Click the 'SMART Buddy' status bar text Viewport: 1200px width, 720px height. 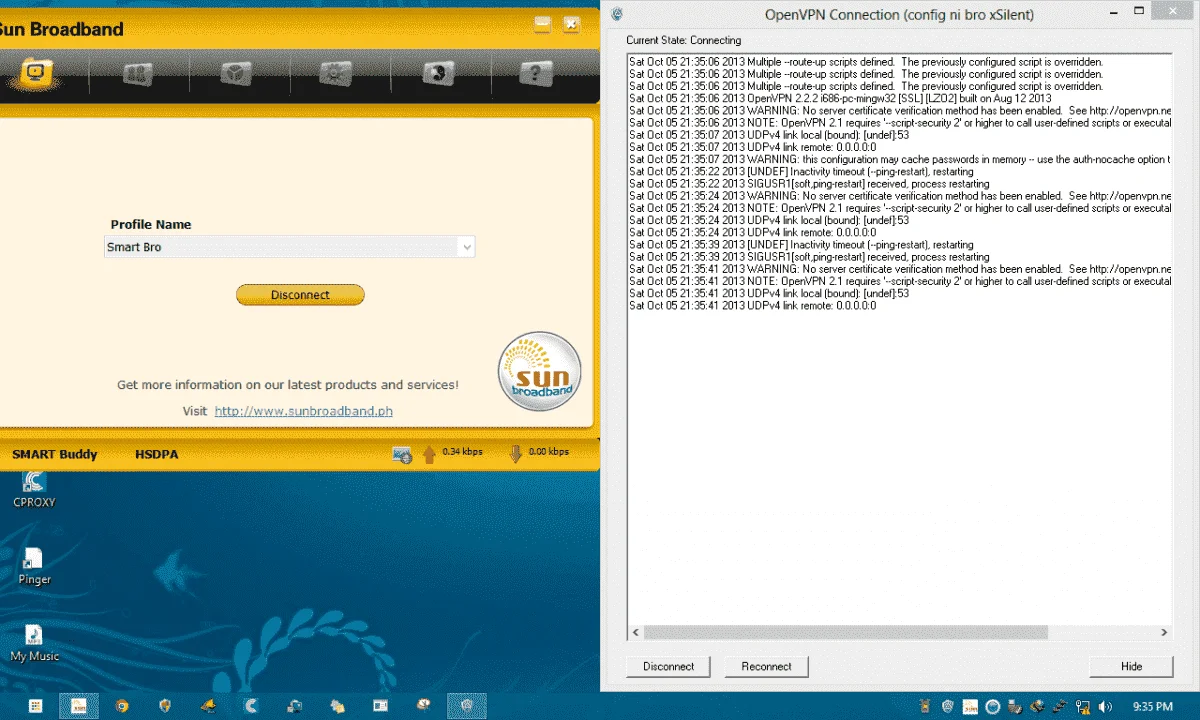[x=55, y=454]
